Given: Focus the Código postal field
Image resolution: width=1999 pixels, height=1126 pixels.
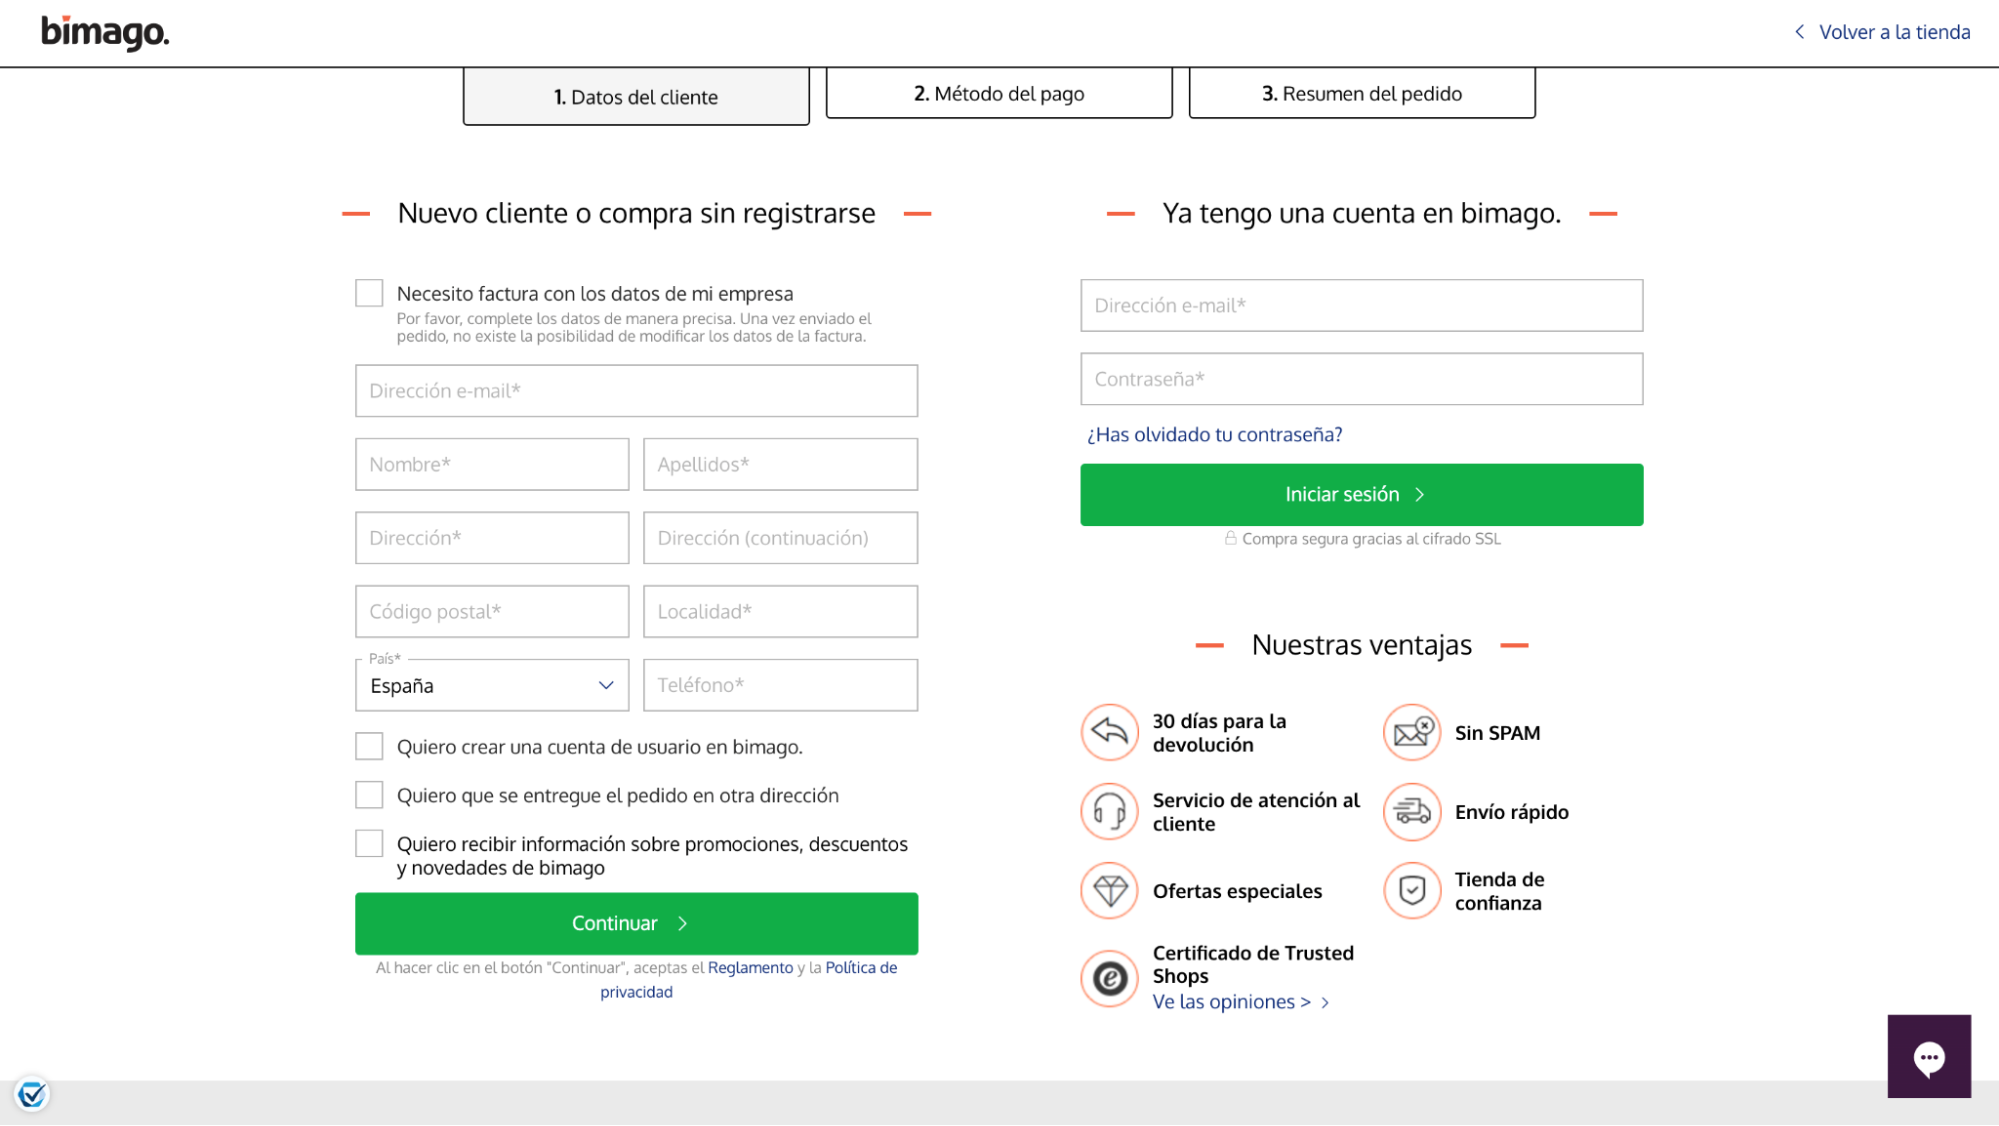Looking at the screenshot, I should pyautogui.click(x=492, y=611).
